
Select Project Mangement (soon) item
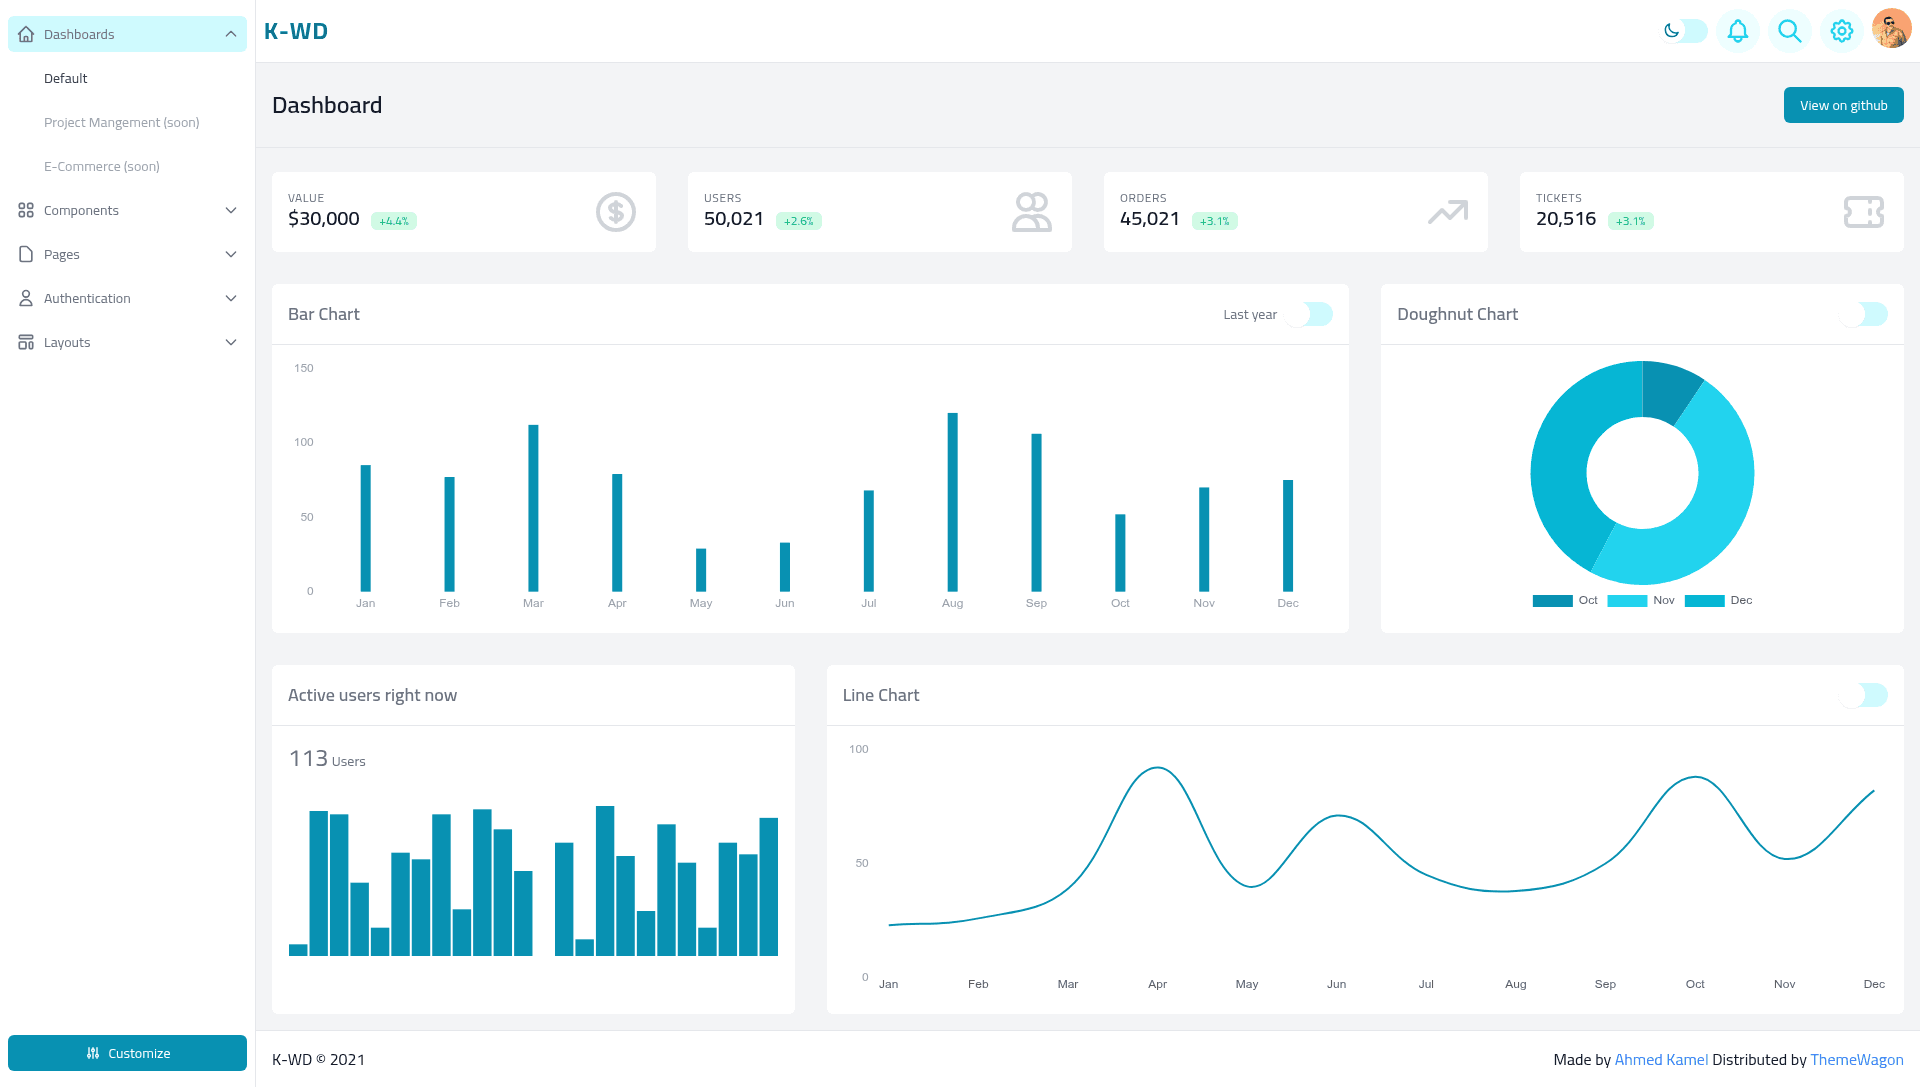tap(122, 122)
